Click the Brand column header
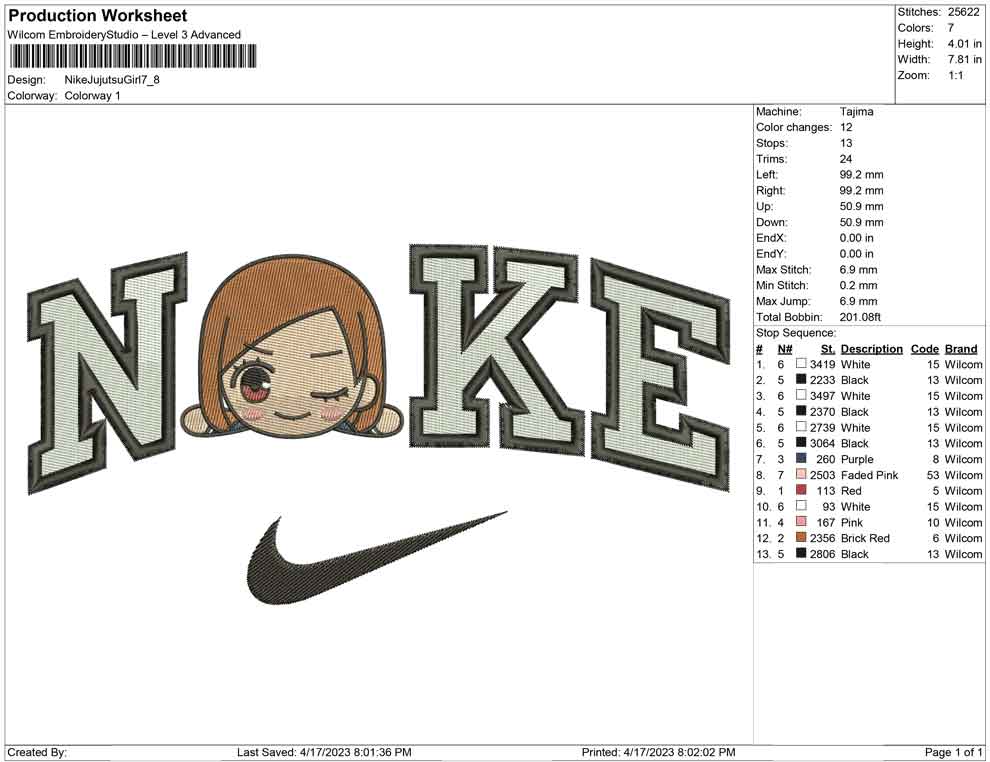The height and width of the screenshot is (762, 990). point(961,349)
